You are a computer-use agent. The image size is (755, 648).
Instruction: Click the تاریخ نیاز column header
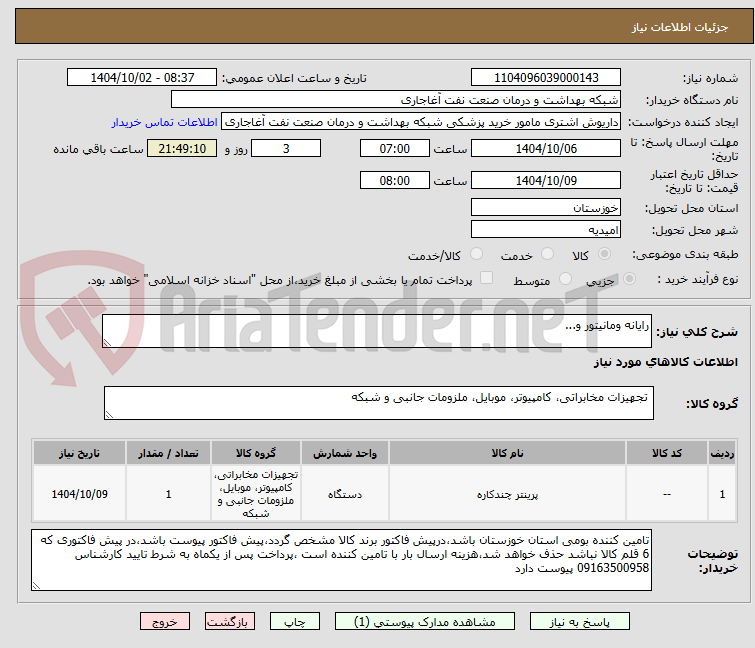click(79, 453)
